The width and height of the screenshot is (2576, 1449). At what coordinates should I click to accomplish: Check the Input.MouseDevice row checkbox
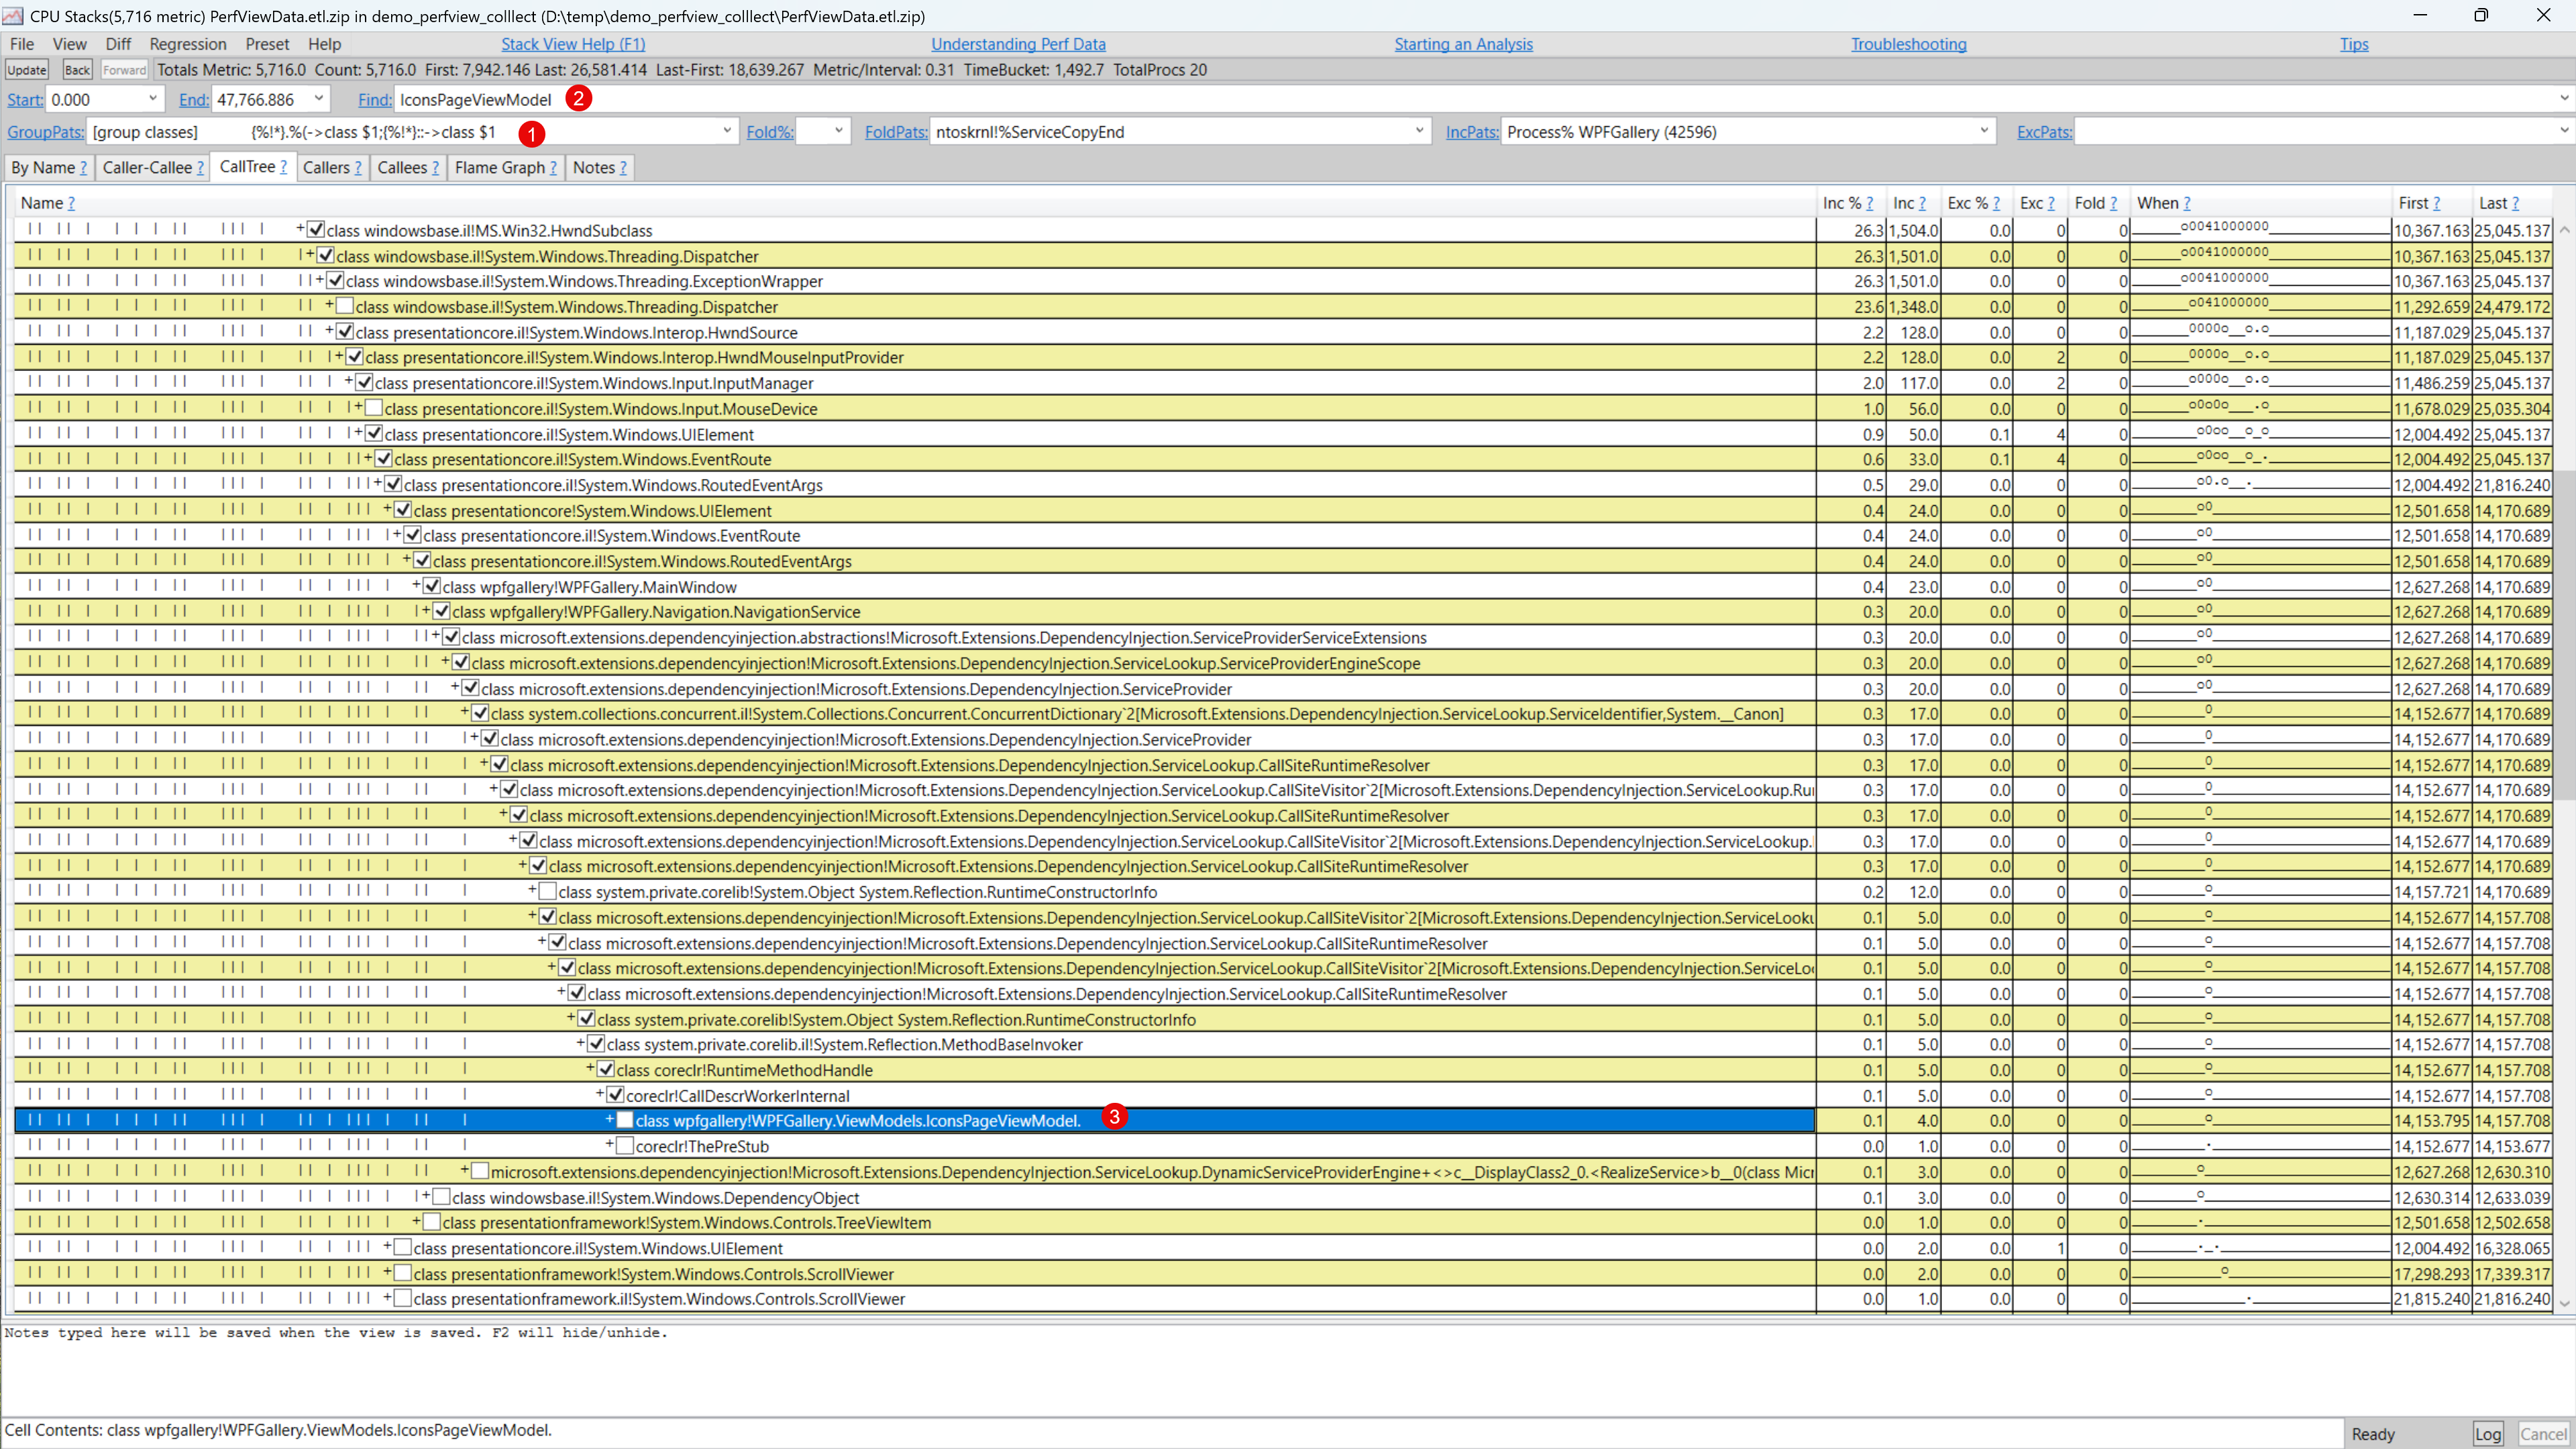pyautogui.click(x=374, y=409)
